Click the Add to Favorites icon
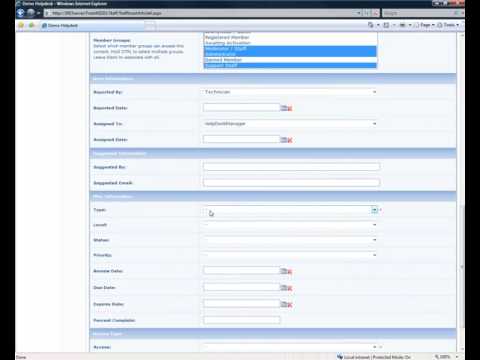The height and width of the screenshot is (360, 480). tap(31, 25)
